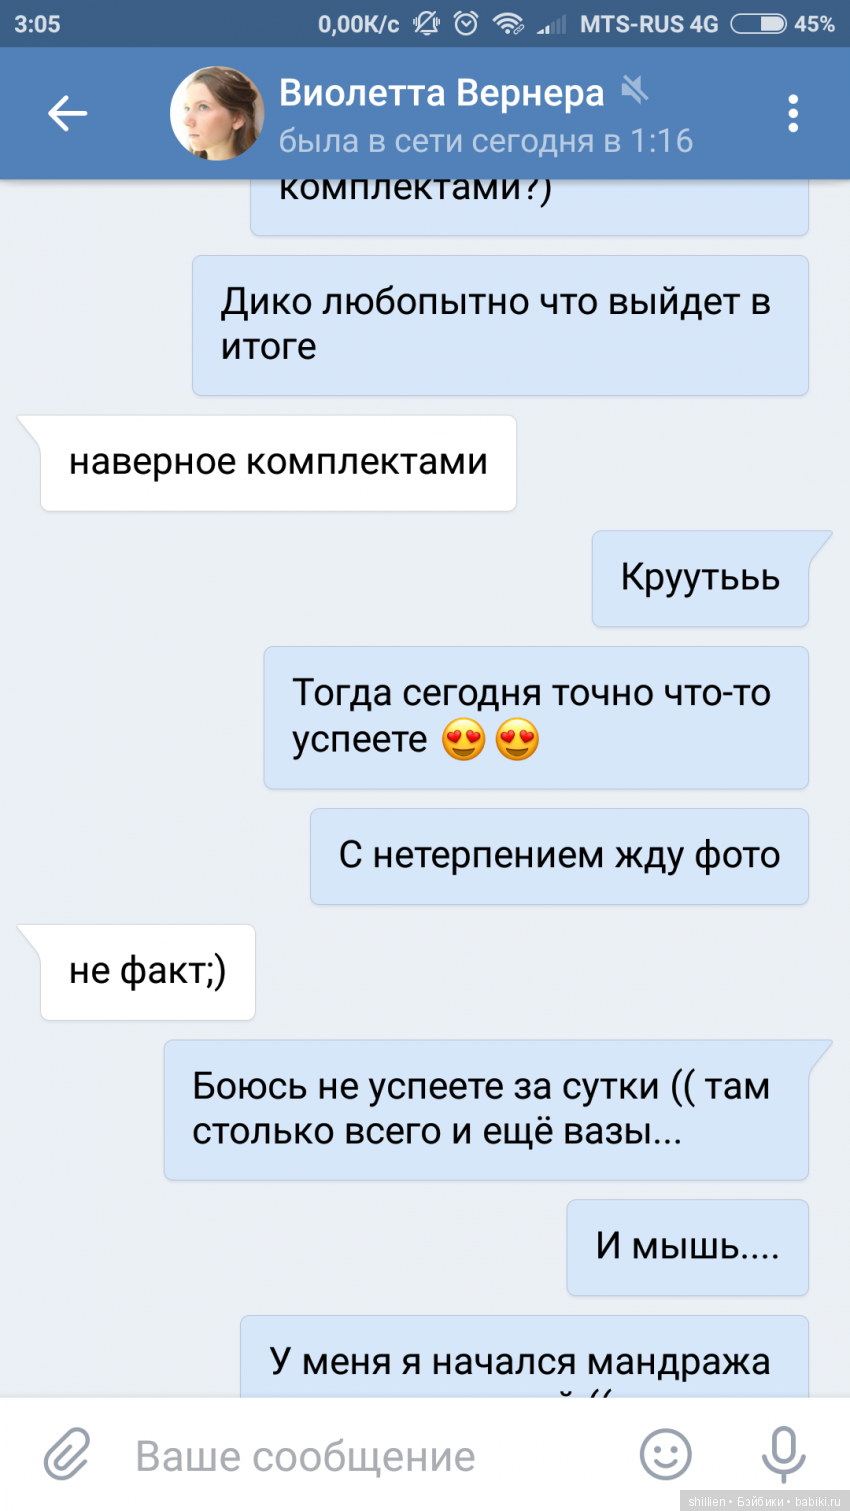Tap the microphone voice message icon
Viewport: 850px width, 1511px height.
pos(784,1454)
